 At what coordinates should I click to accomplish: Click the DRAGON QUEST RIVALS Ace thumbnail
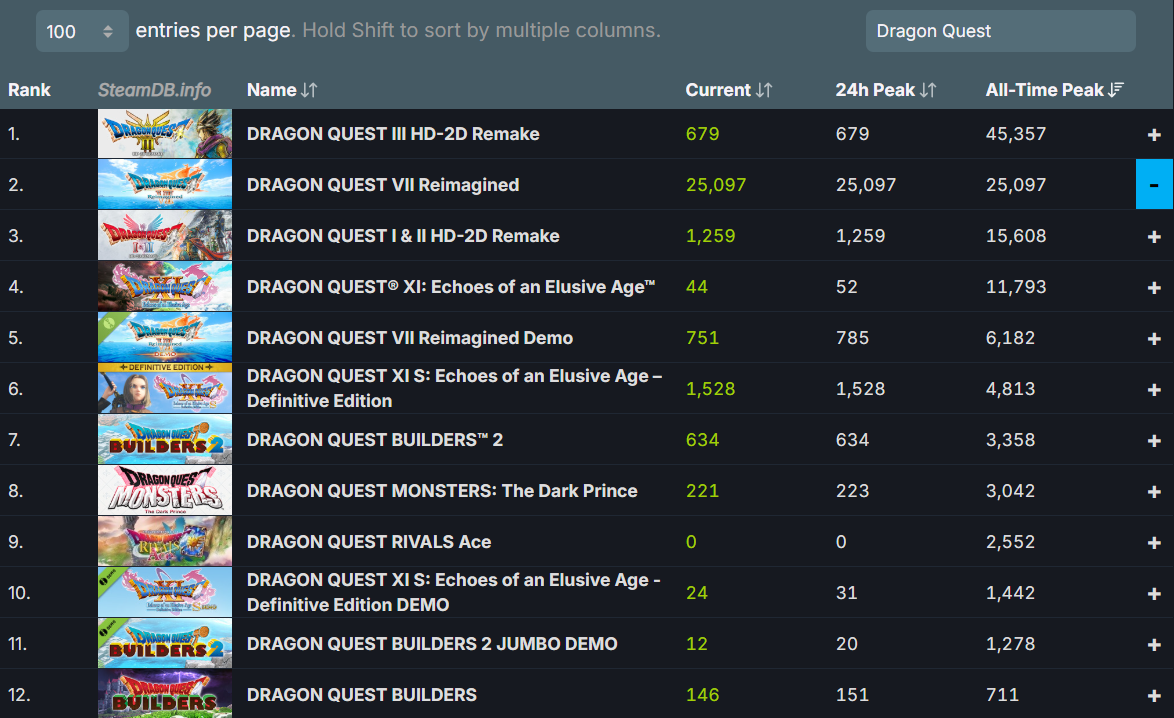pyautogui.click(x=165, y=542)
